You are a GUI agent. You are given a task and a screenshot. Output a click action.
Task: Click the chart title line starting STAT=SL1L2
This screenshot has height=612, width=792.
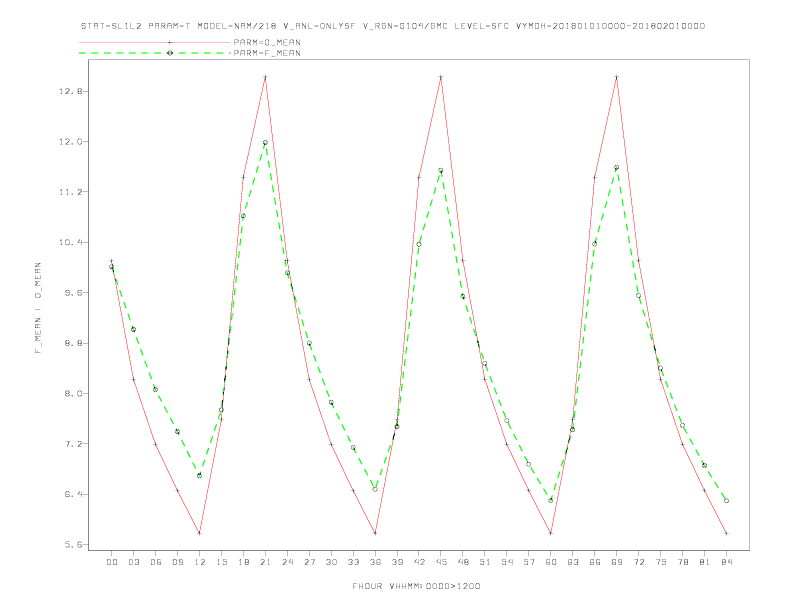pyautogui.click(x=393, y=26)
